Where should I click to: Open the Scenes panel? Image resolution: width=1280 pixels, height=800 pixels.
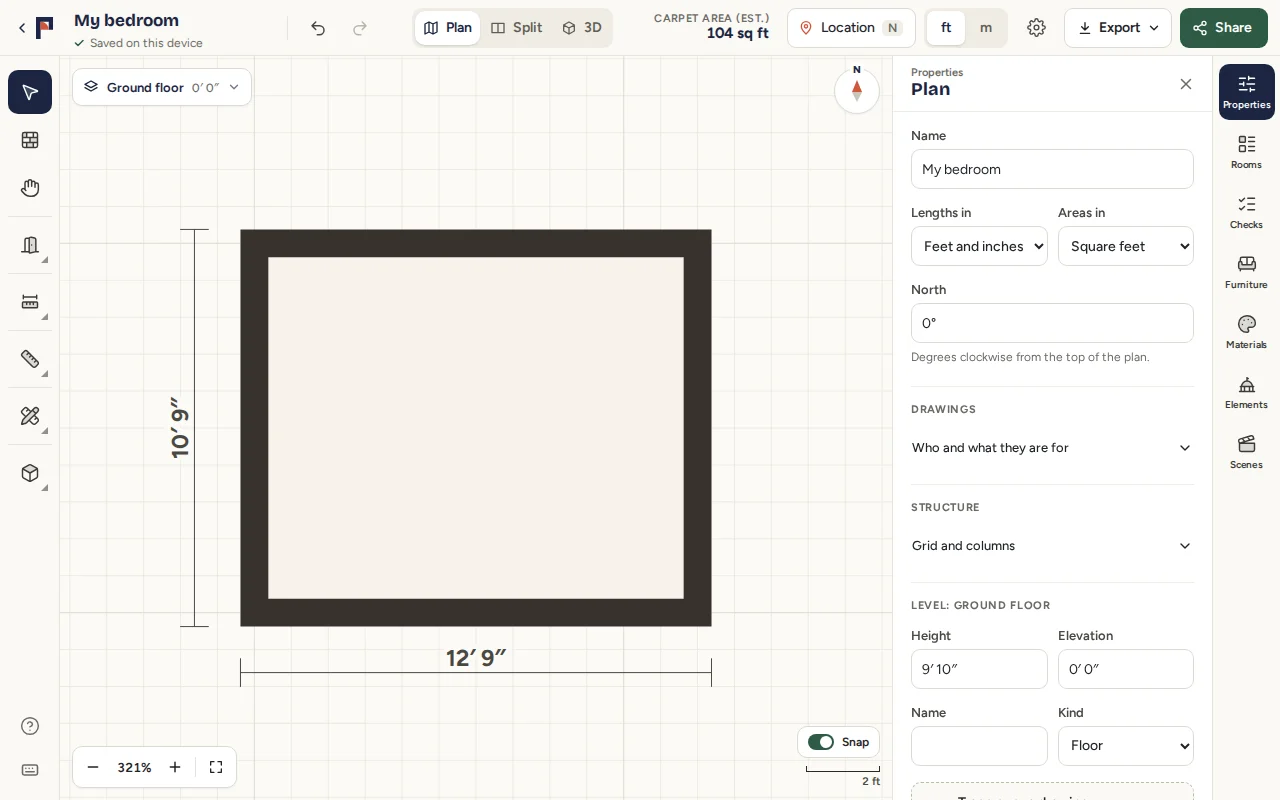point(1246,452)
